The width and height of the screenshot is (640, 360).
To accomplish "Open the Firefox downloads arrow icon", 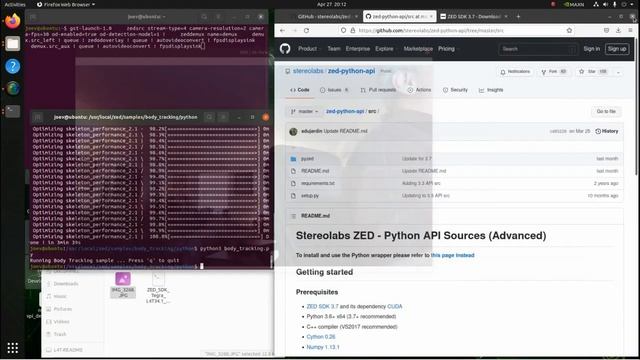I will [x=618, y=30].
